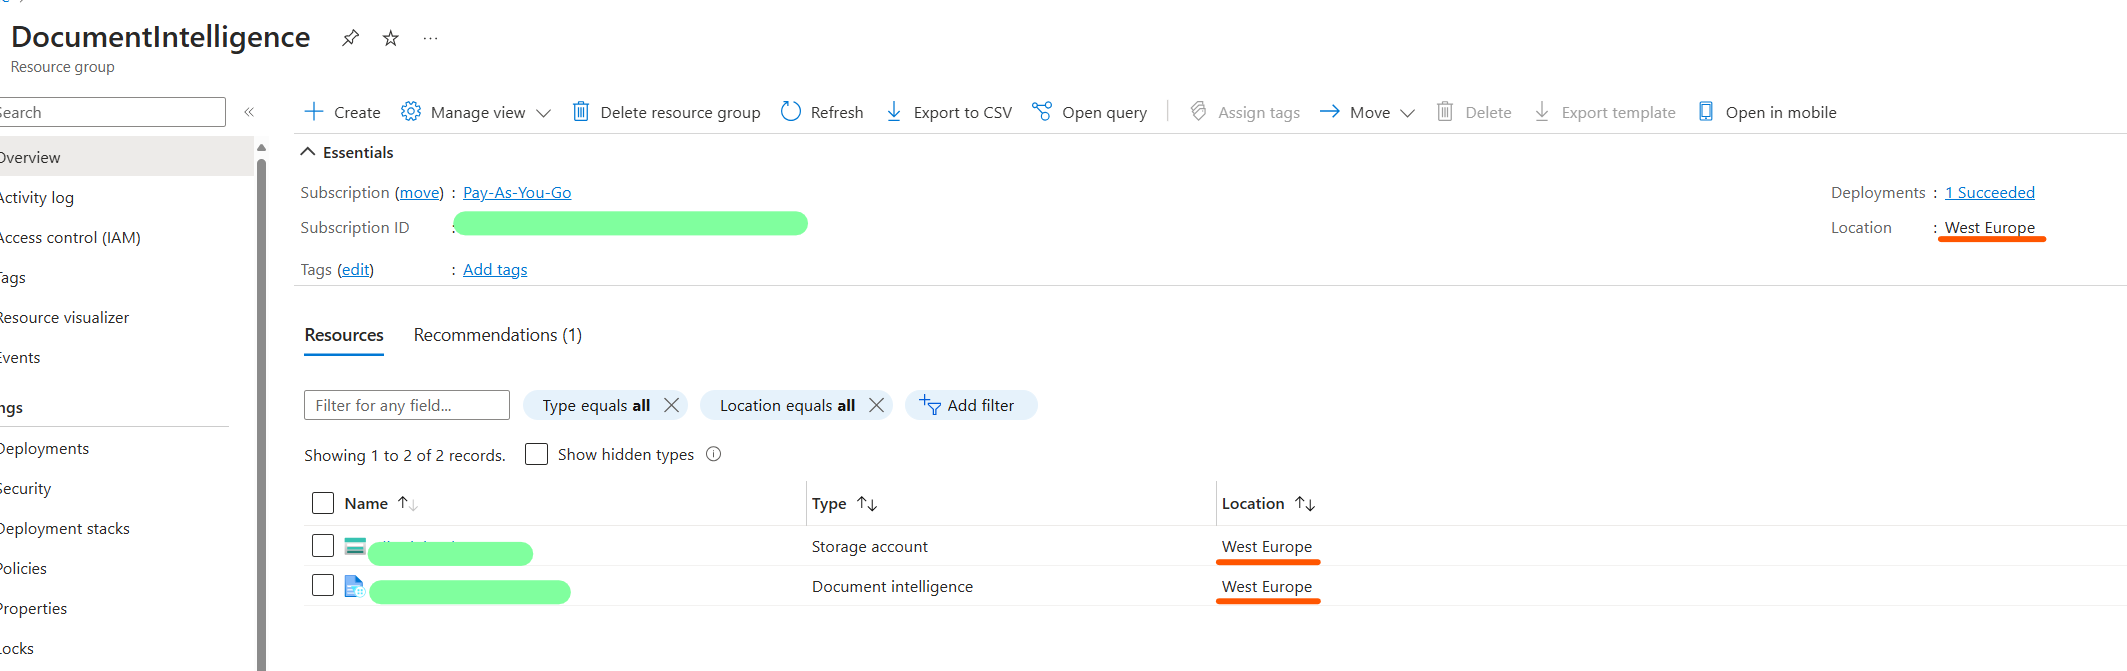Focus the Filter for any field box
Viewport: 2127px width, 671px height.
(407, 405)
